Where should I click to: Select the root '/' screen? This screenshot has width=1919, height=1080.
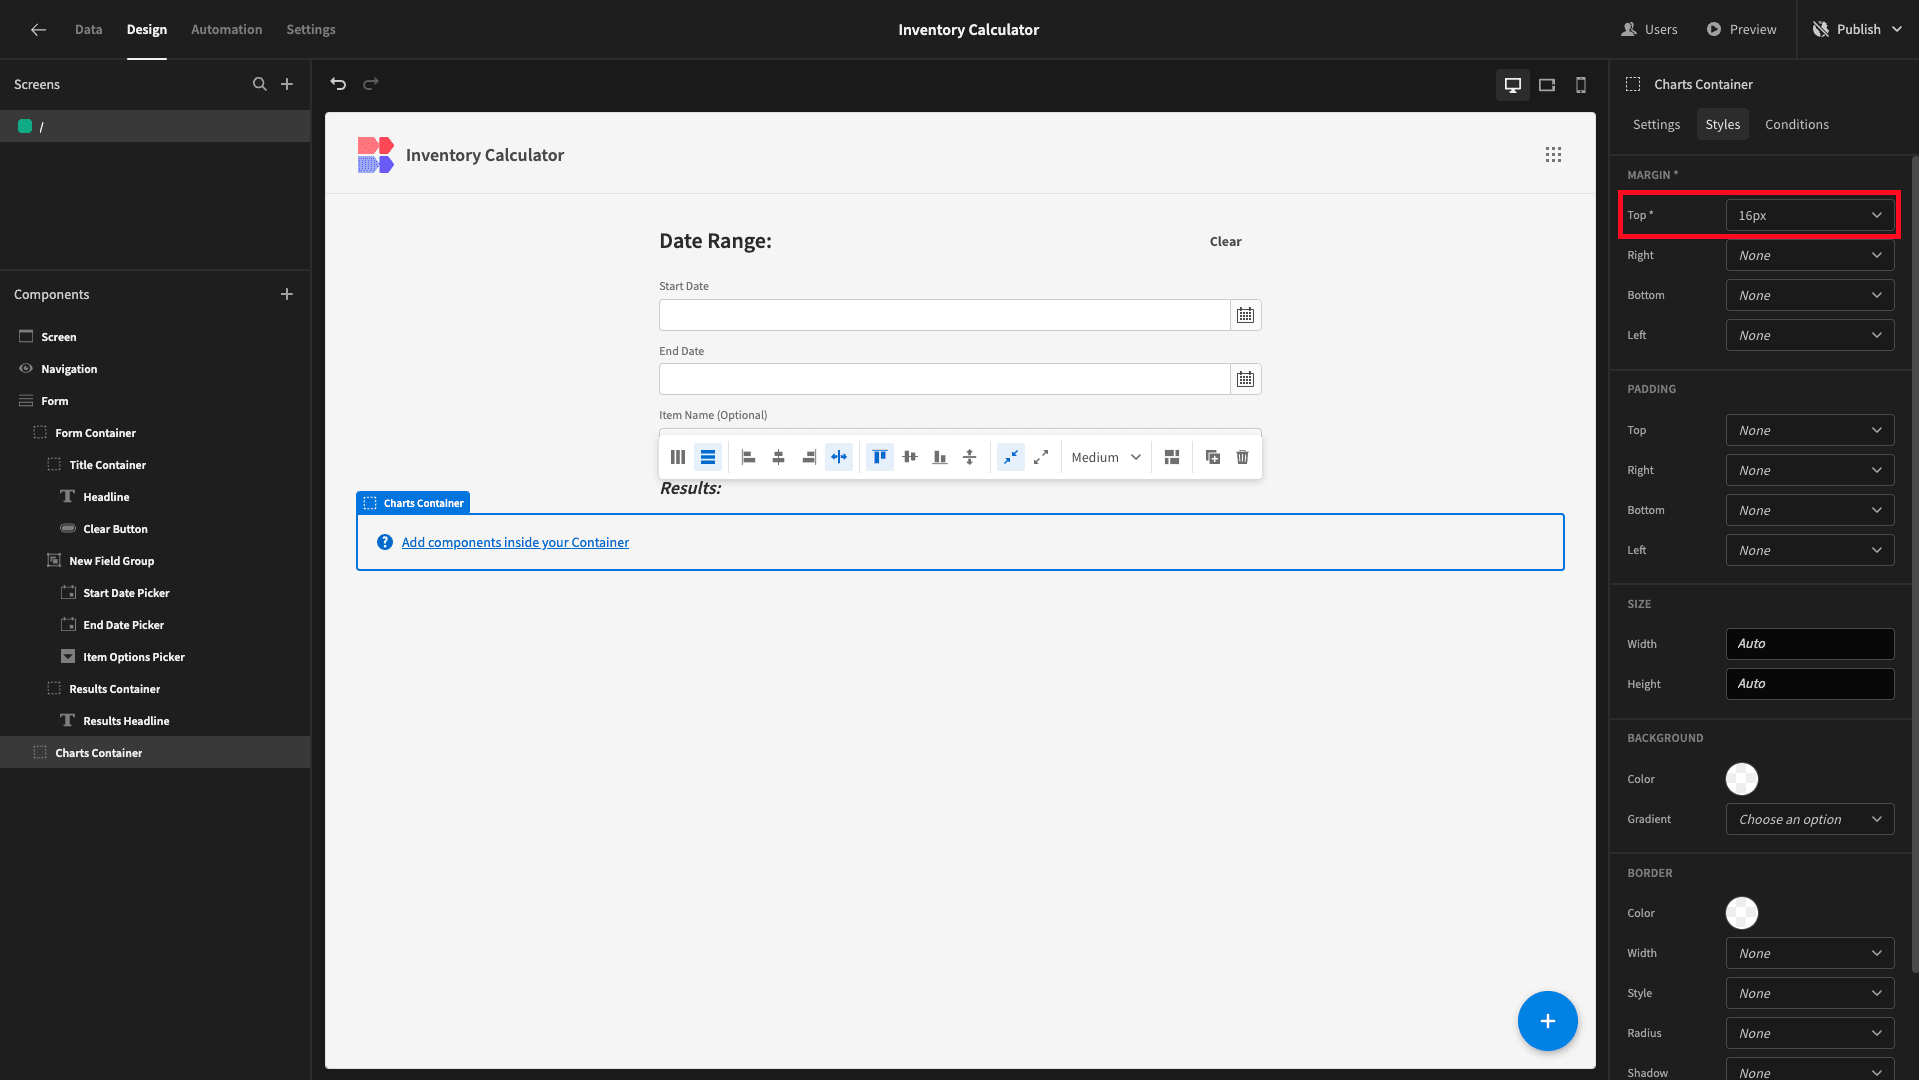(155, 126)
